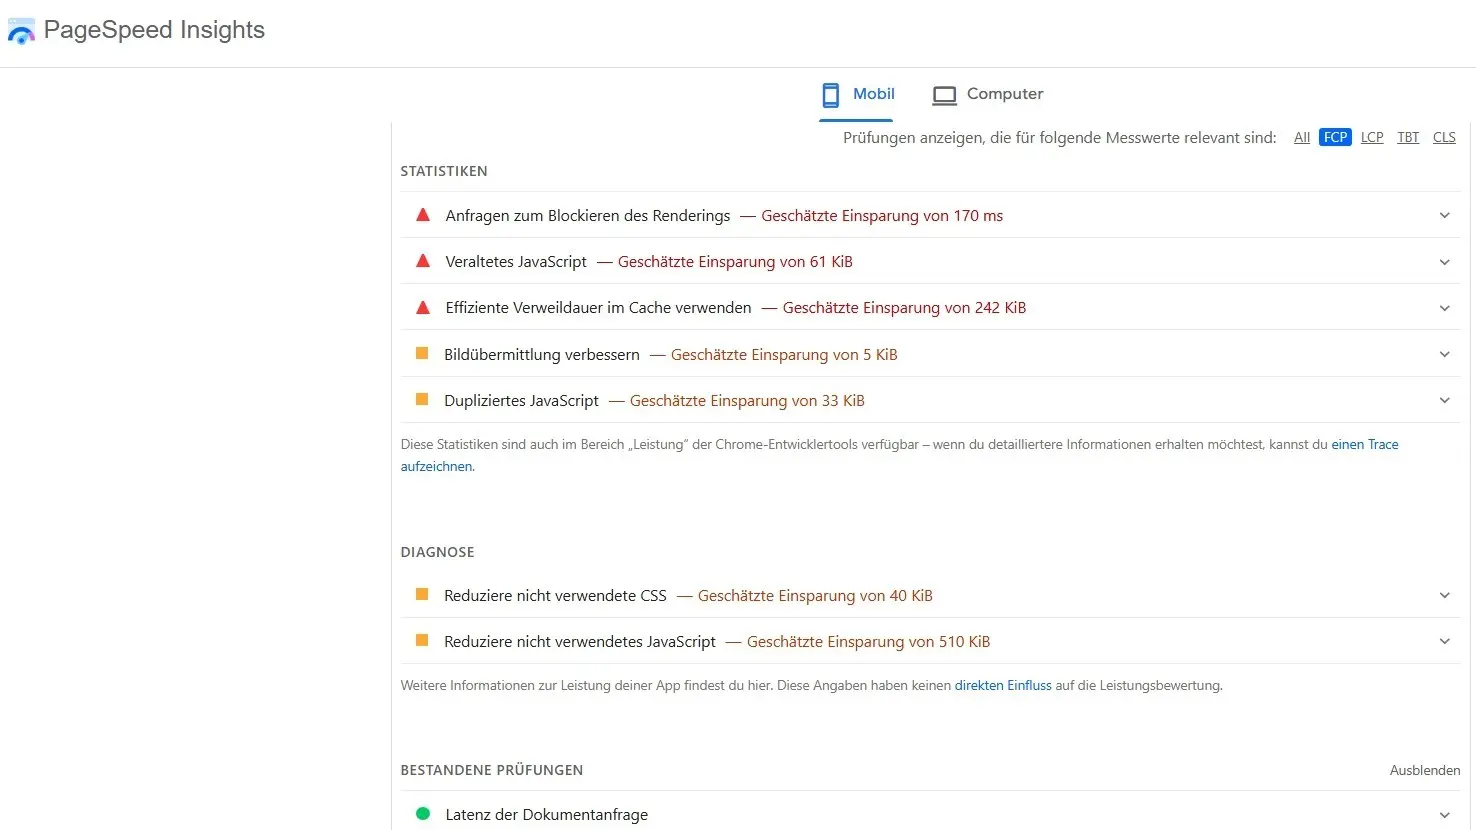Hide passed audits via Ausblenden
This screenshot has height=830, width=1476.
tap(1424, 770)
